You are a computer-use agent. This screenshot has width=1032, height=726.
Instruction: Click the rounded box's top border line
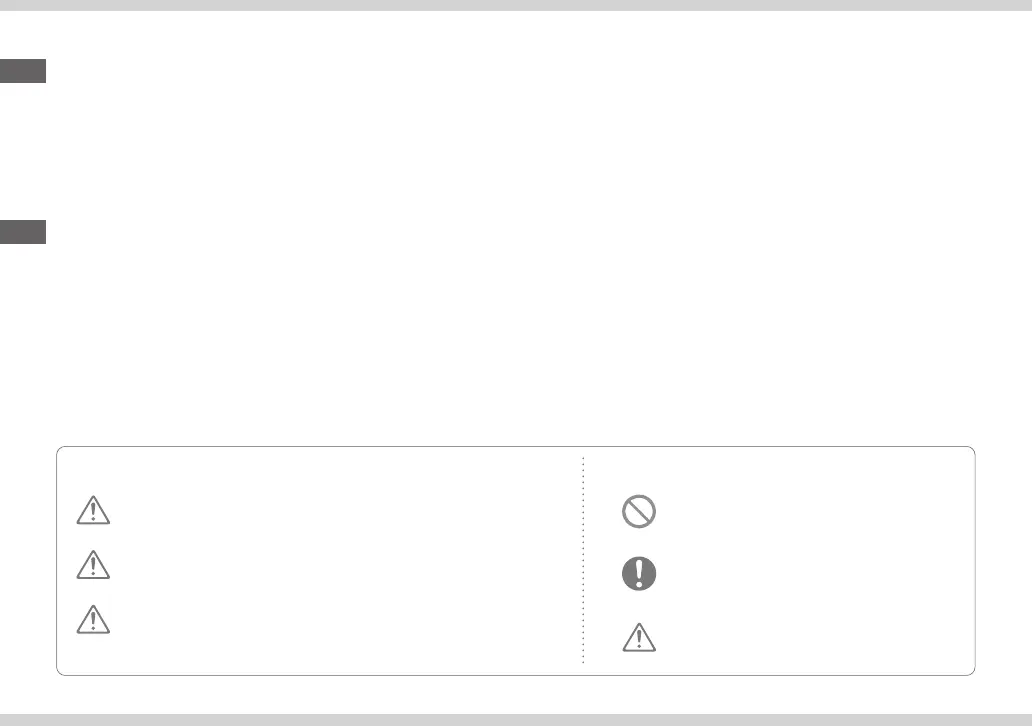pyautogui.click(x=516, y=447)
